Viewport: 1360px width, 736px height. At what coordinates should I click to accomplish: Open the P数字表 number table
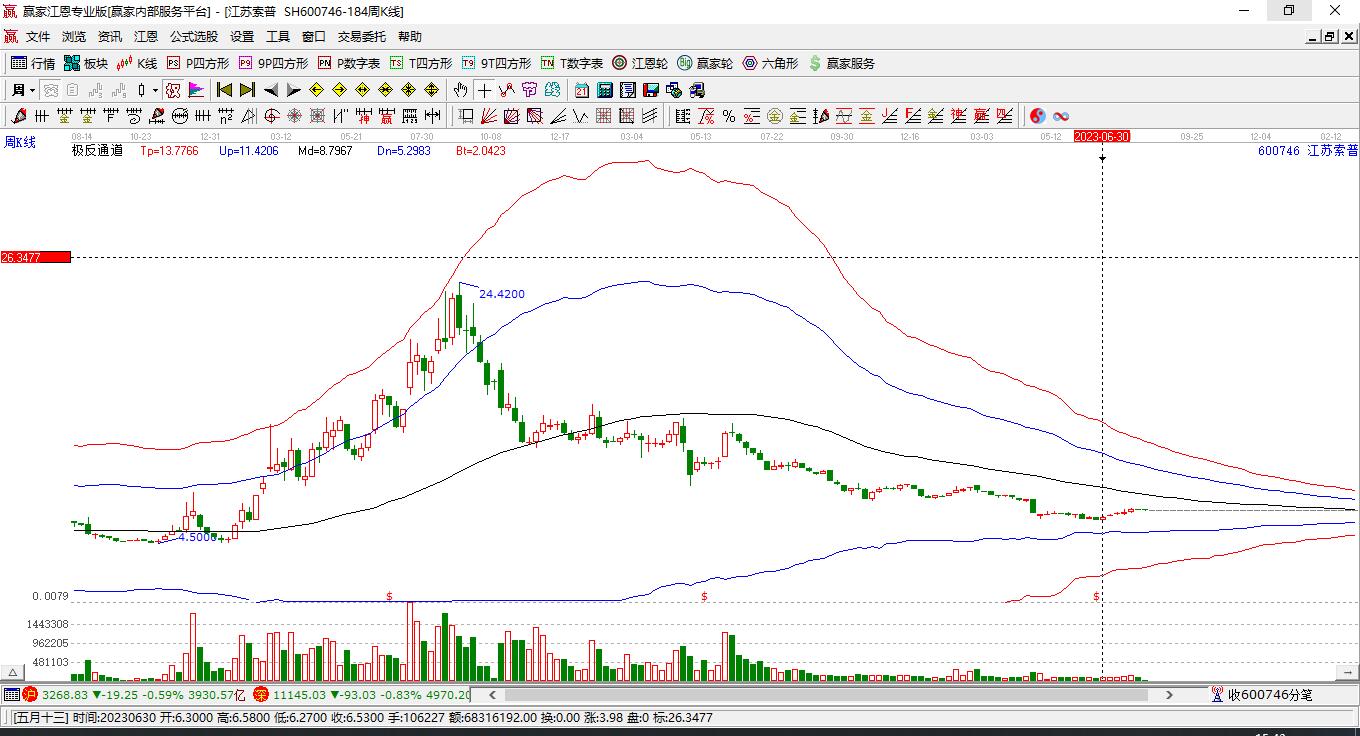coord(349,63)
